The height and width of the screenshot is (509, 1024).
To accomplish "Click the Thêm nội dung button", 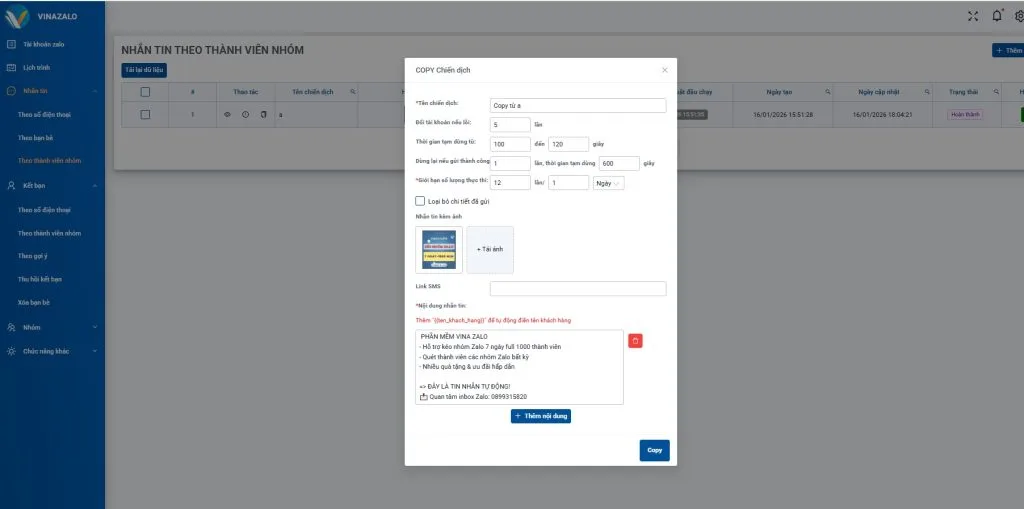I will pyautogui.click(x=540, y=415).
